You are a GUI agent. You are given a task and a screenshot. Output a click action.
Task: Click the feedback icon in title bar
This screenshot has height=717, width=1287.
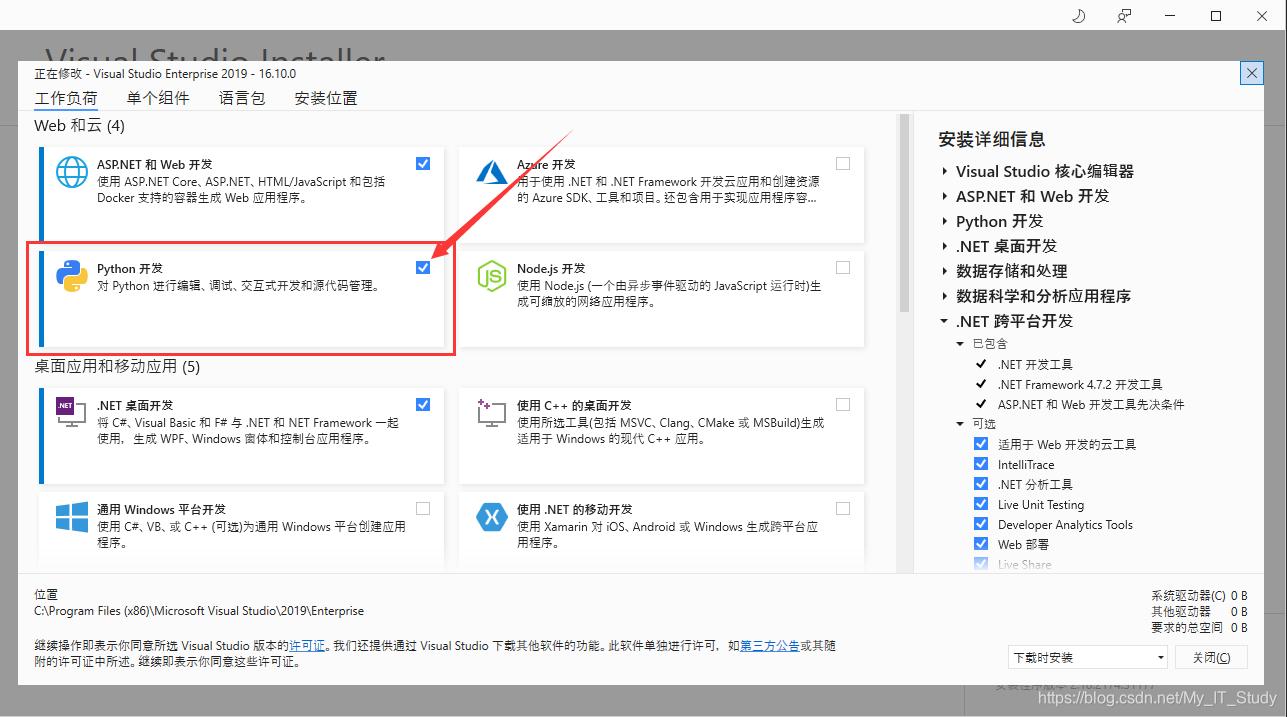click(x=1125, y=16)
